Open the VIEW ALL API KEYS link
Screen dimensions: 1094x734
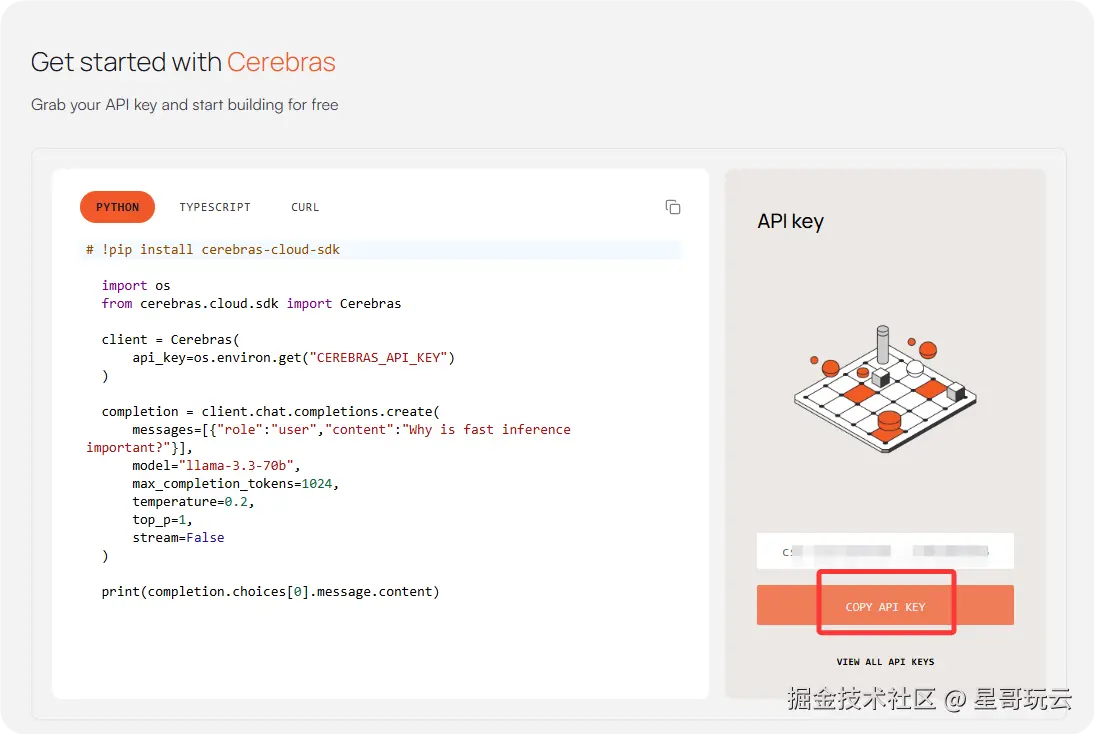pyautogui.click(x=885, y=661)
